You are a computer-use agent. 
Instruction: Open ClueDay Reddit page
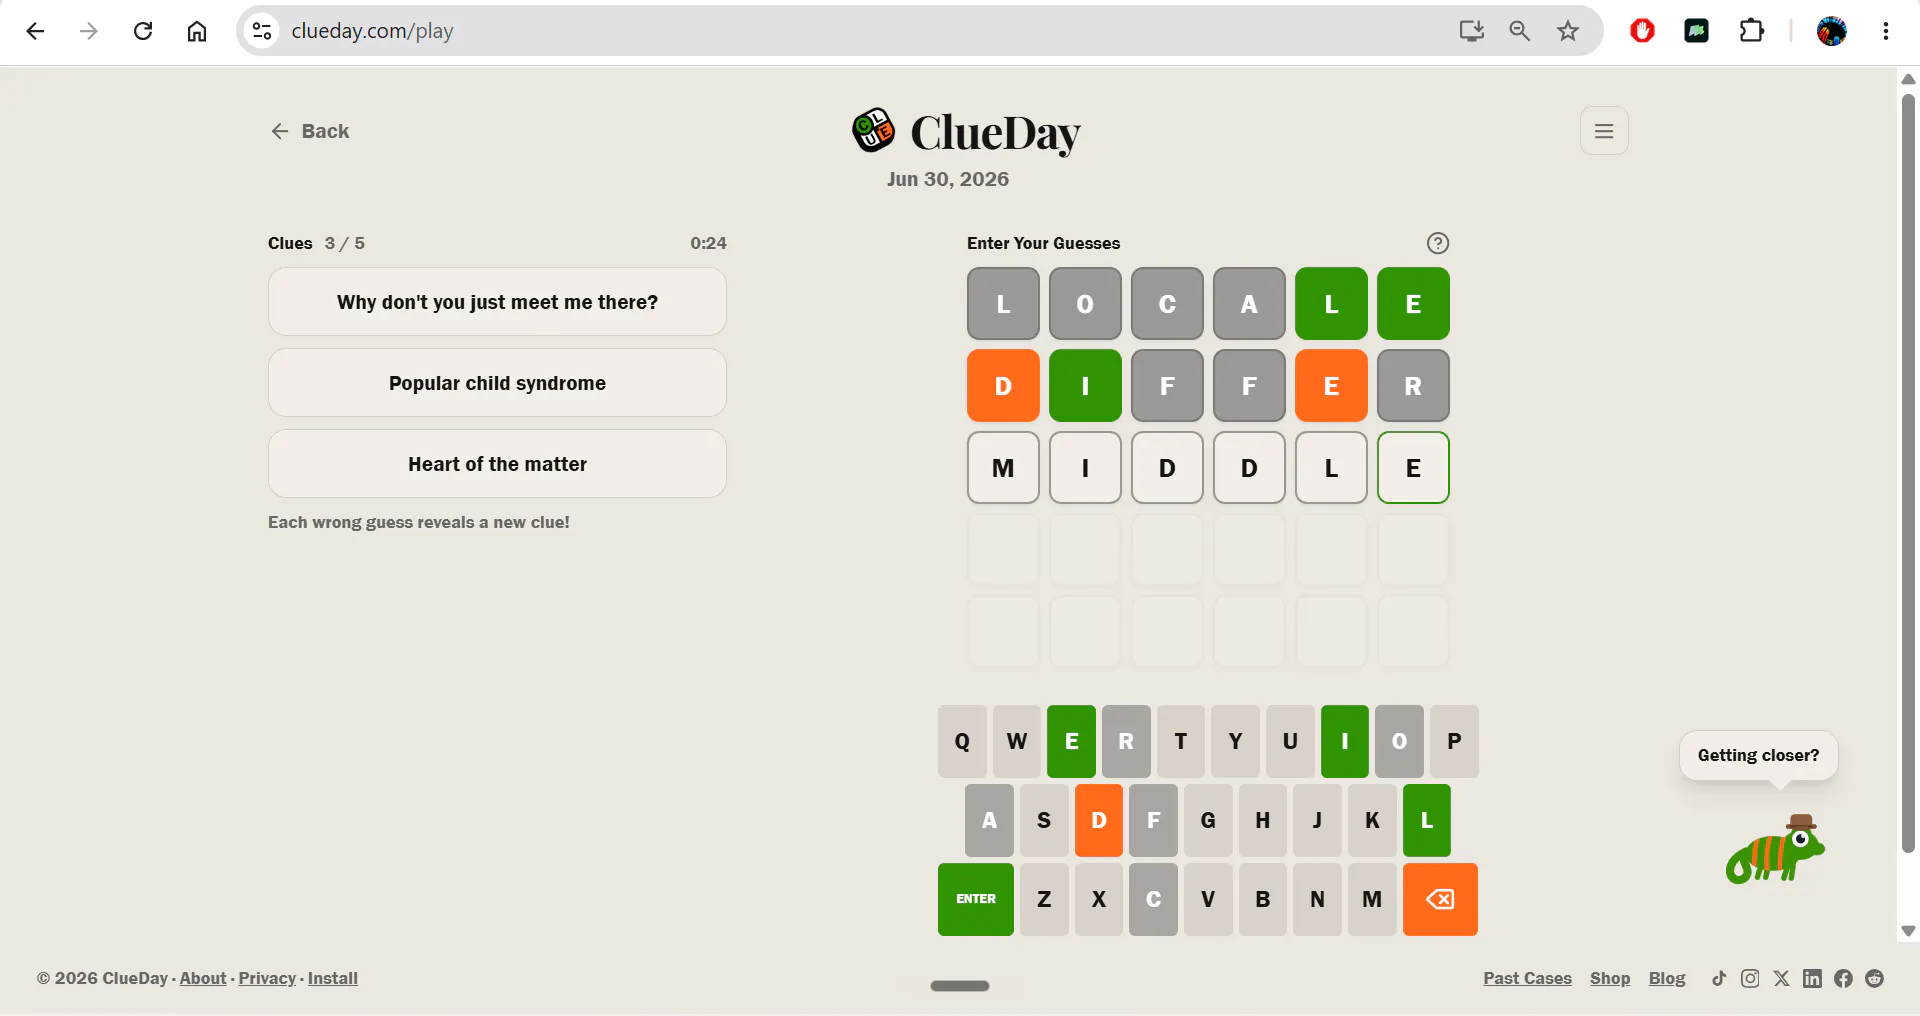coord(1874,978)
